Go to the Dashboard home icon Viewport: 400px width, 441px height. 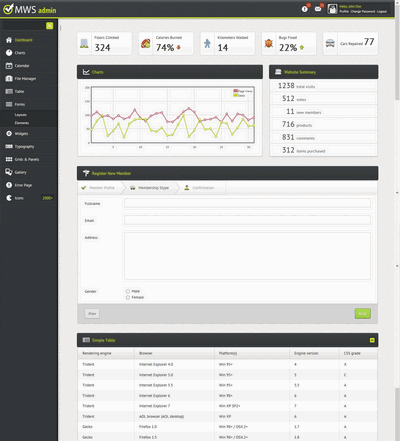coord(9,40)
